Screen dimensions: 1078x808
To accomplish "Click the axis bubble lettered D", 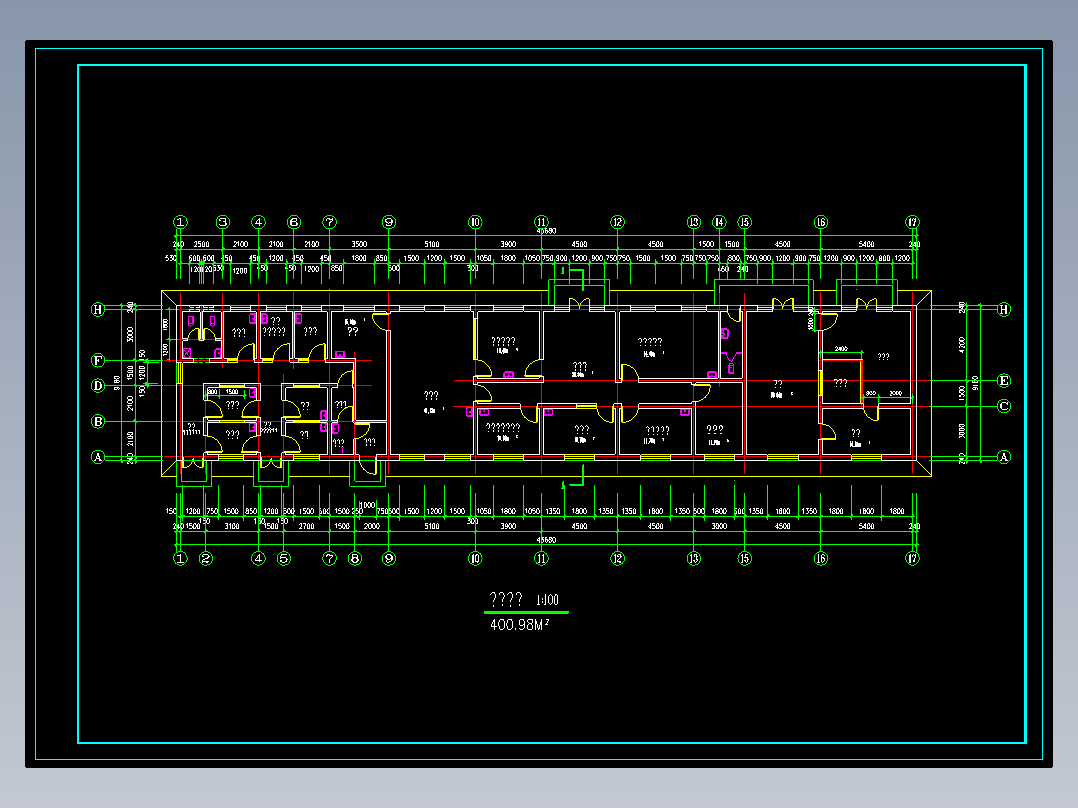I will click(98, 386).
